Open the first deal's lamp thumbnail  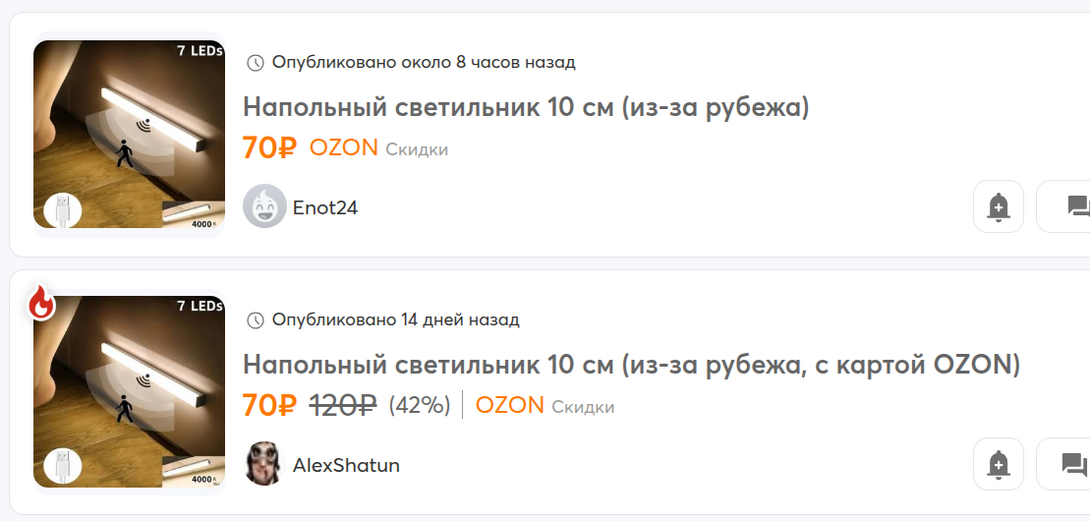129,135
